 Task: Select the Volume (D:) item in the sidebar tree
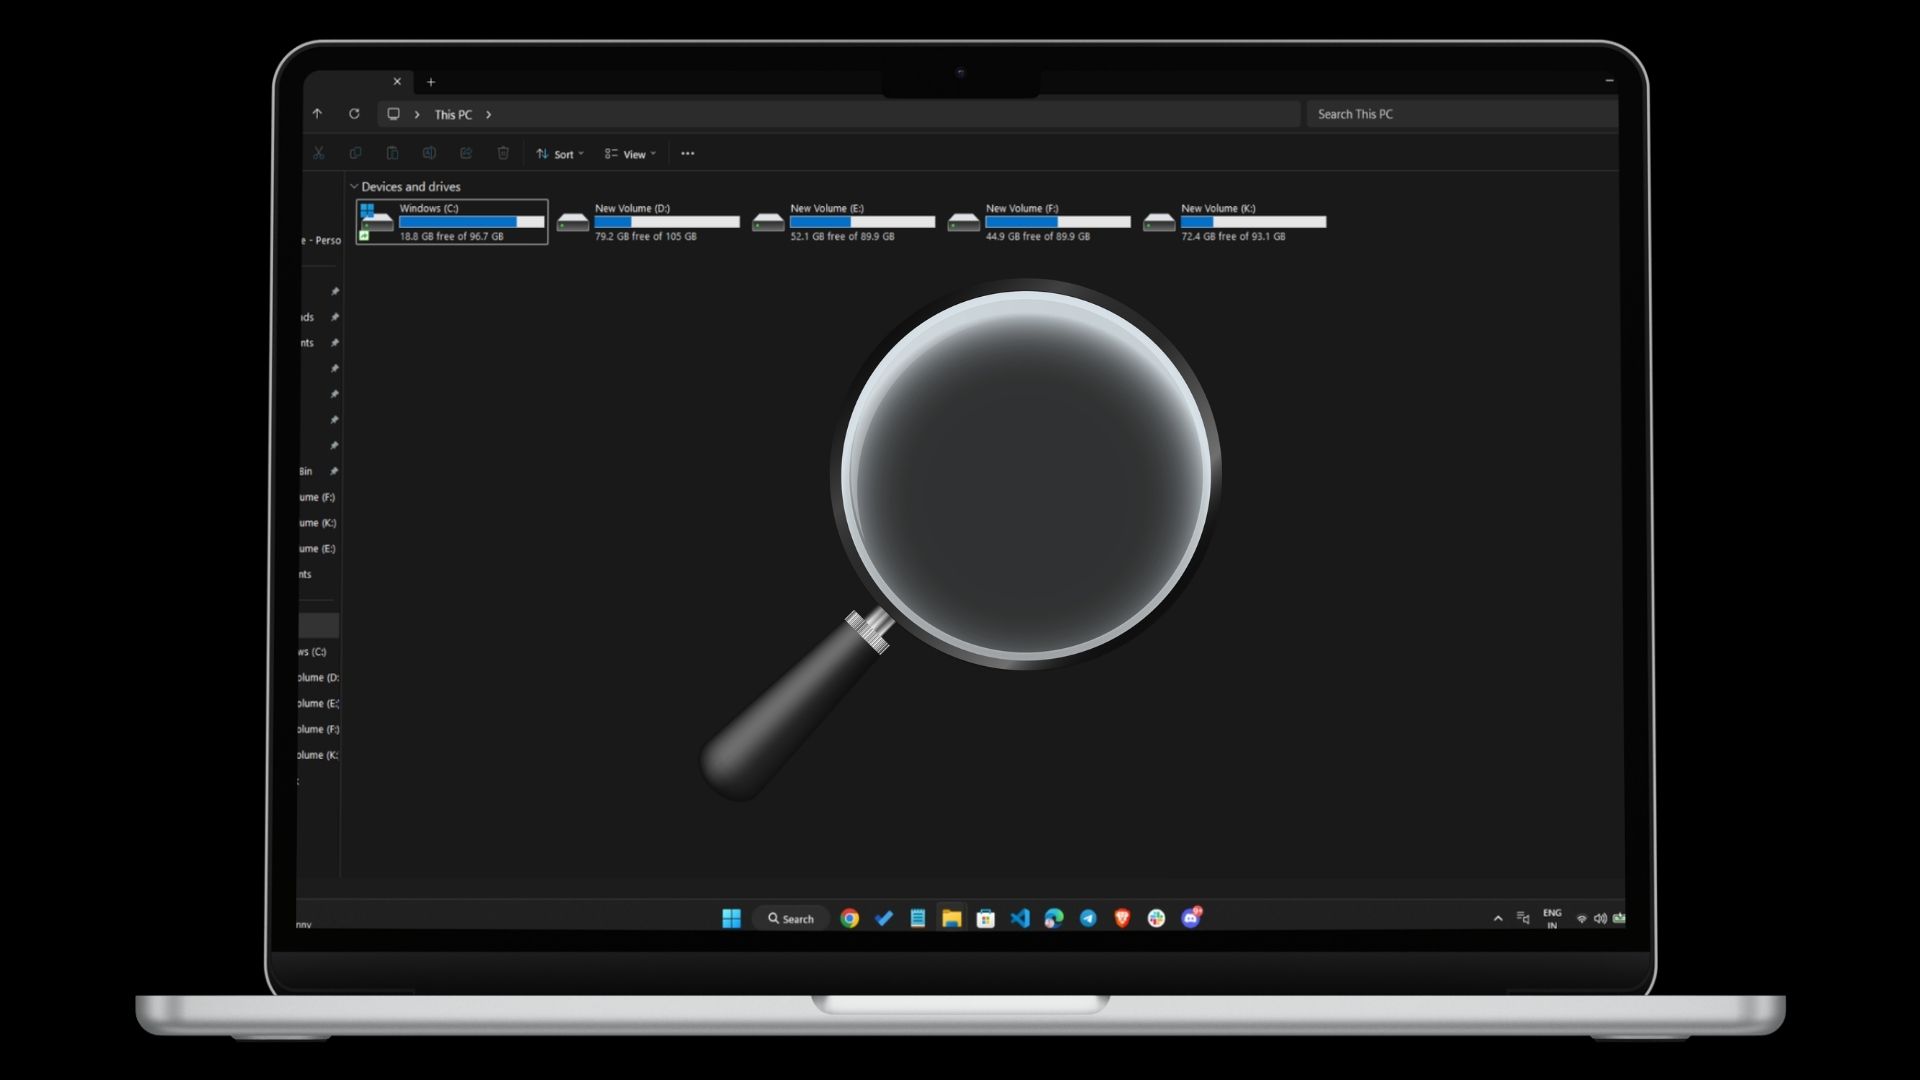318,678
